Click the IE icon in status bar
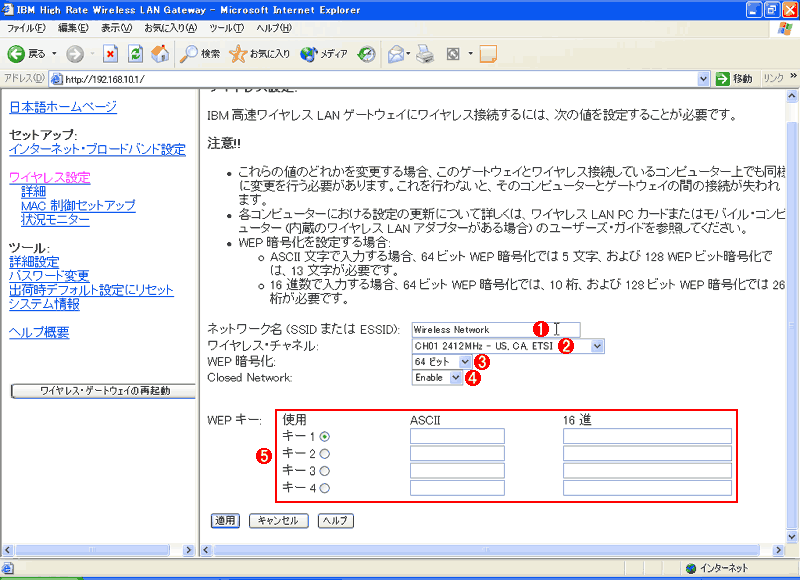 (x=7, y=568)
